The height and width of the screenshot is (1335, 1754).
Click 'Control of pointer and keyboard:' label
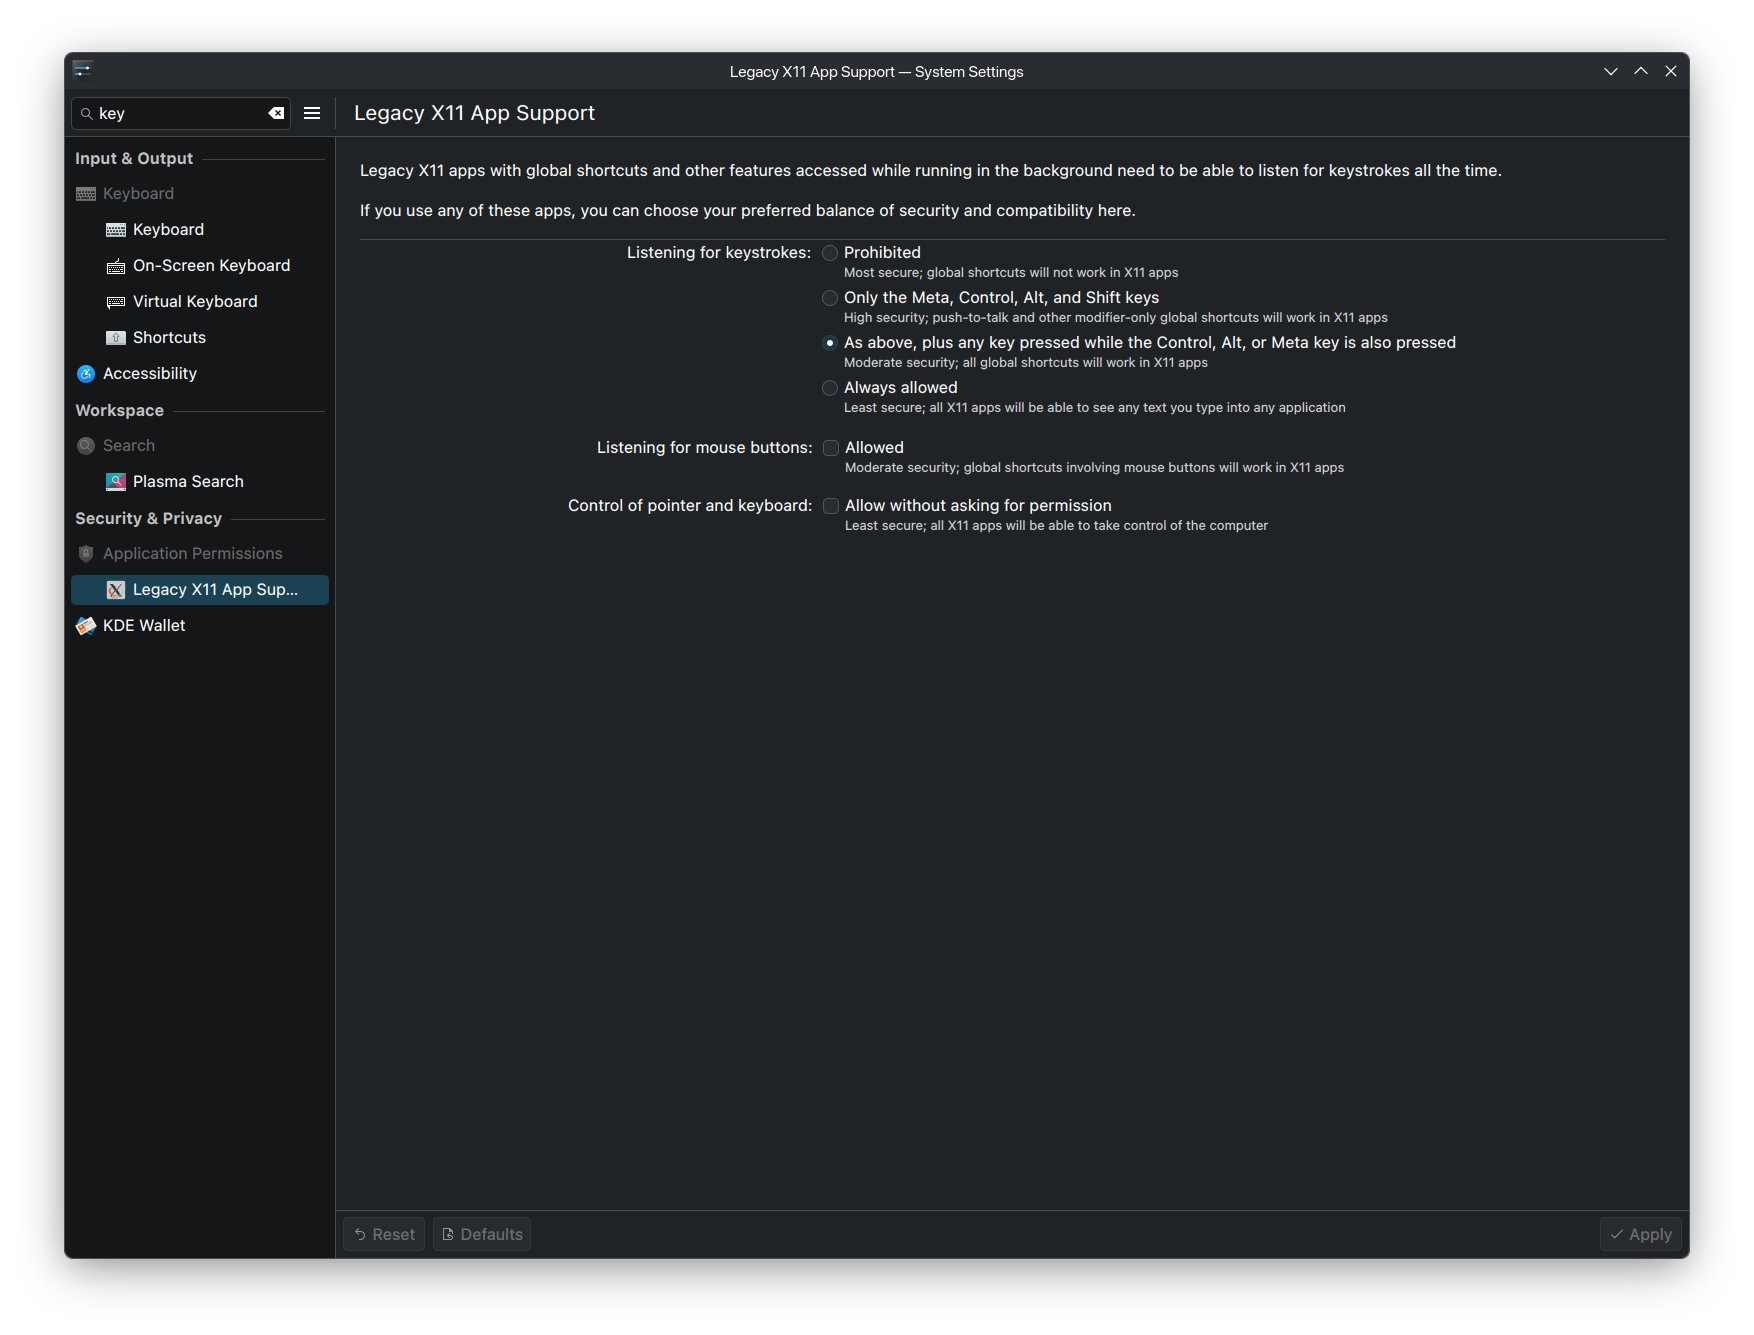point(690,506)
